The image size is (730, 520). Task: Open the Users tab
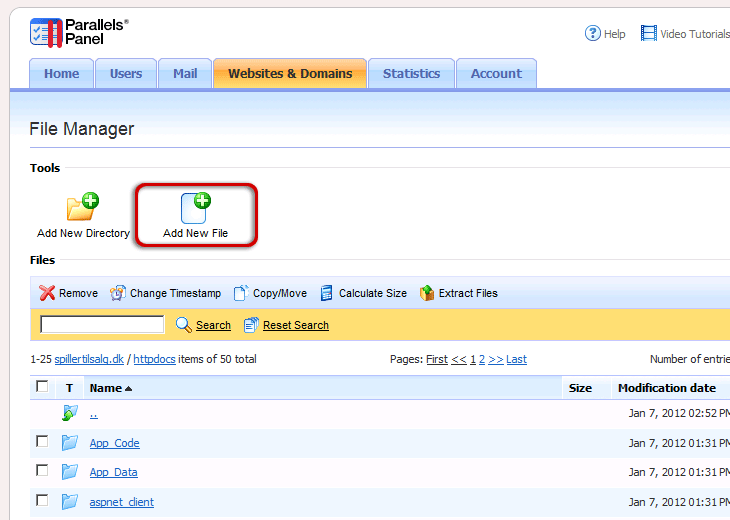pyautogui.click(x=126, y=74)
